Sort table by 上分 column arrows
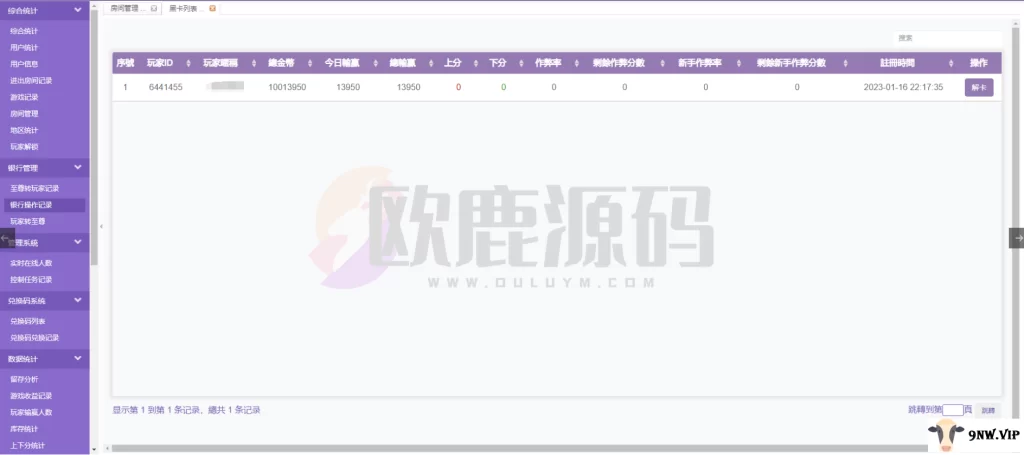1024x455 pixels. tap(475, 63)
